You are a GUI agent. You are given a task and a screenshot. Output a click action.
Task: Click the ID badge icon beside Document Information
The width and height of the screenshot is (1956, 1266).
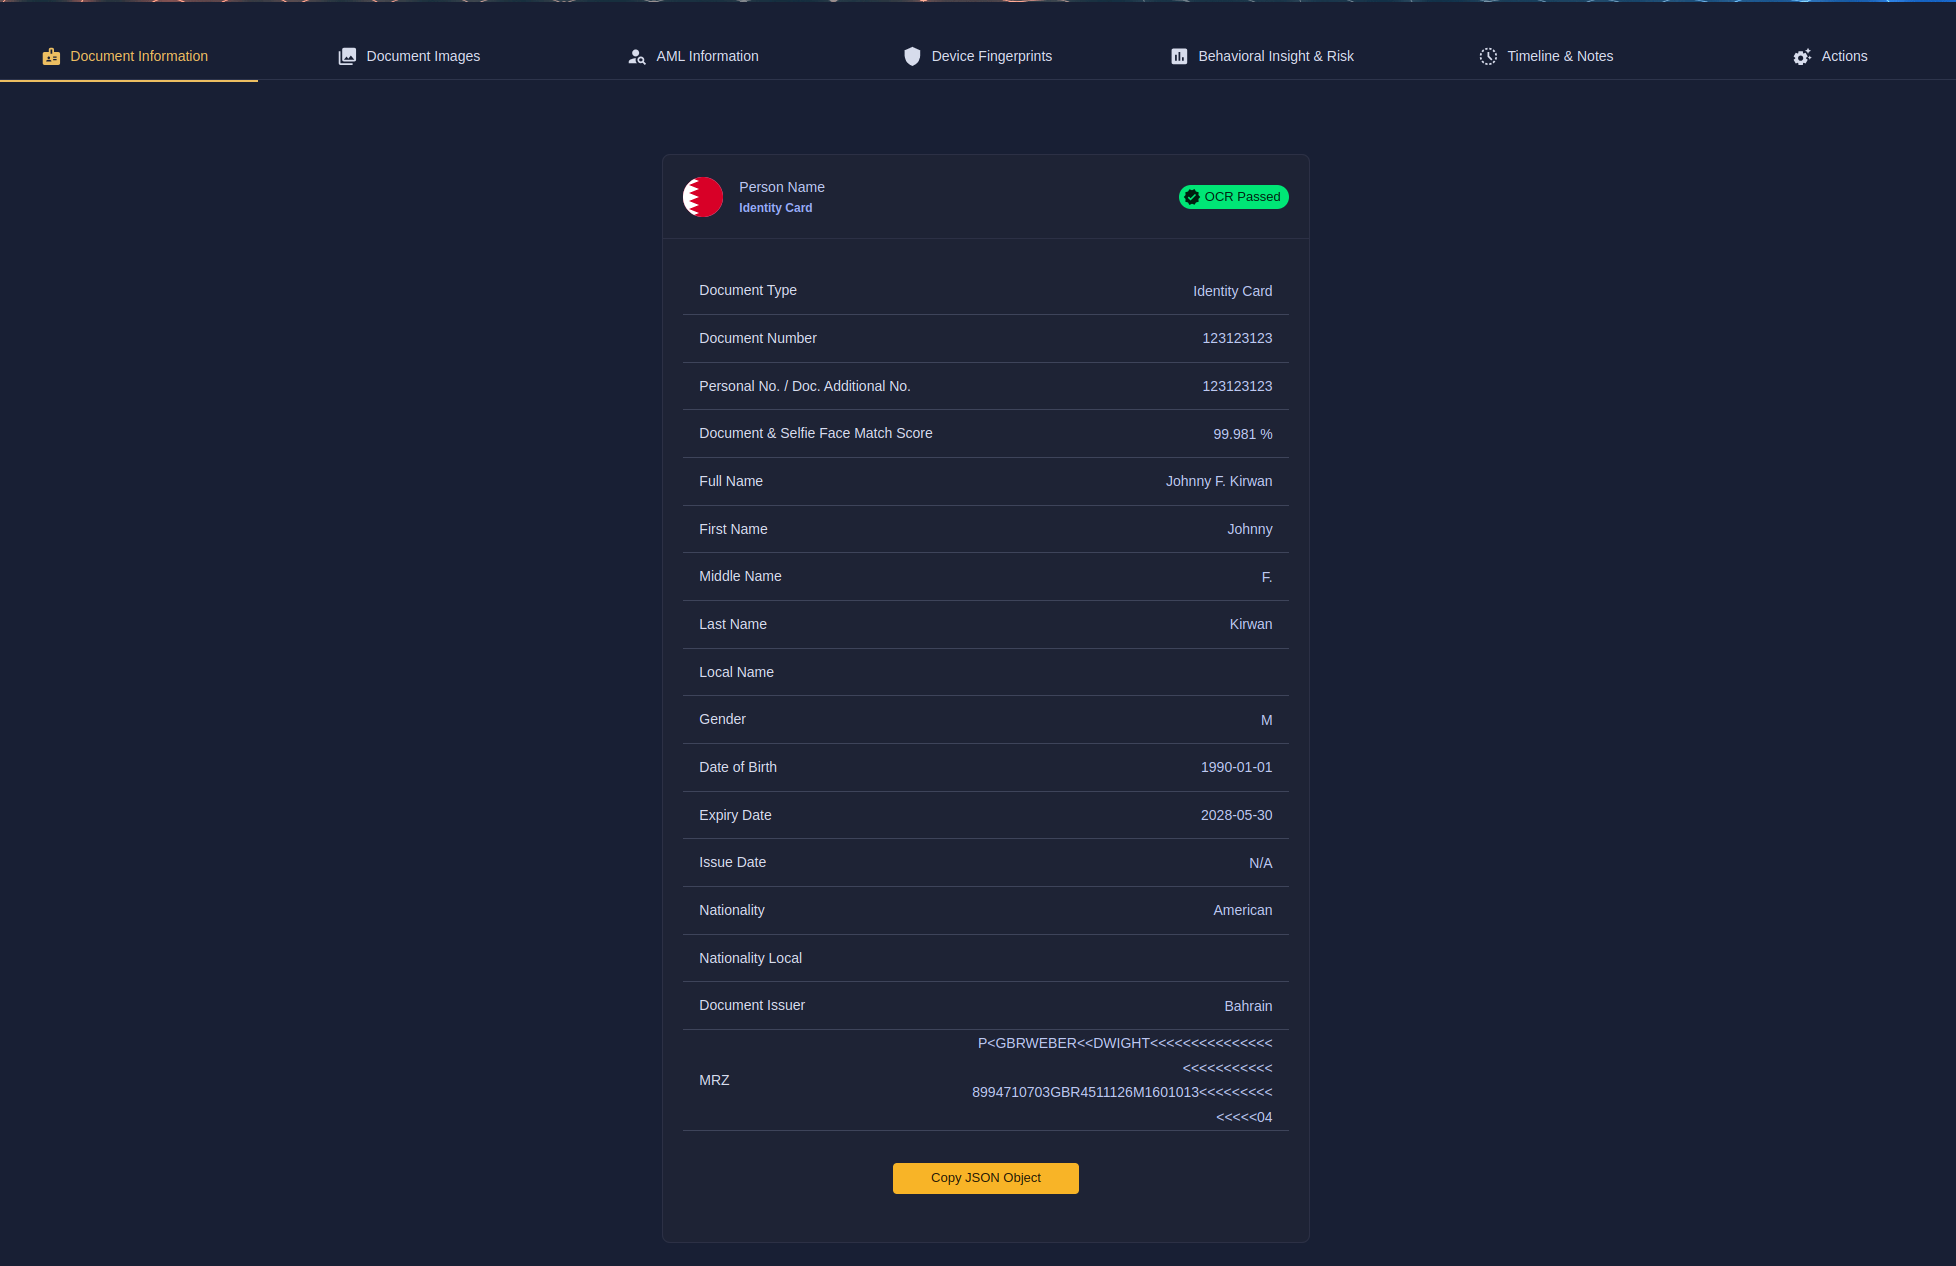[x=51, y=57]
